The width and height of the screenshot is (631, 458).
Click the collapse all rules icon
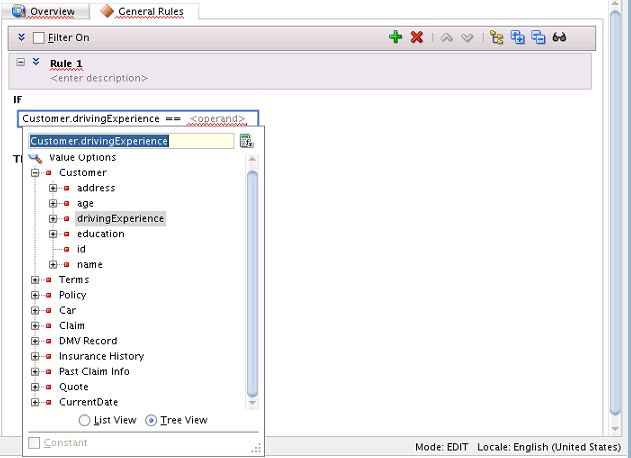tap(538, 37)
